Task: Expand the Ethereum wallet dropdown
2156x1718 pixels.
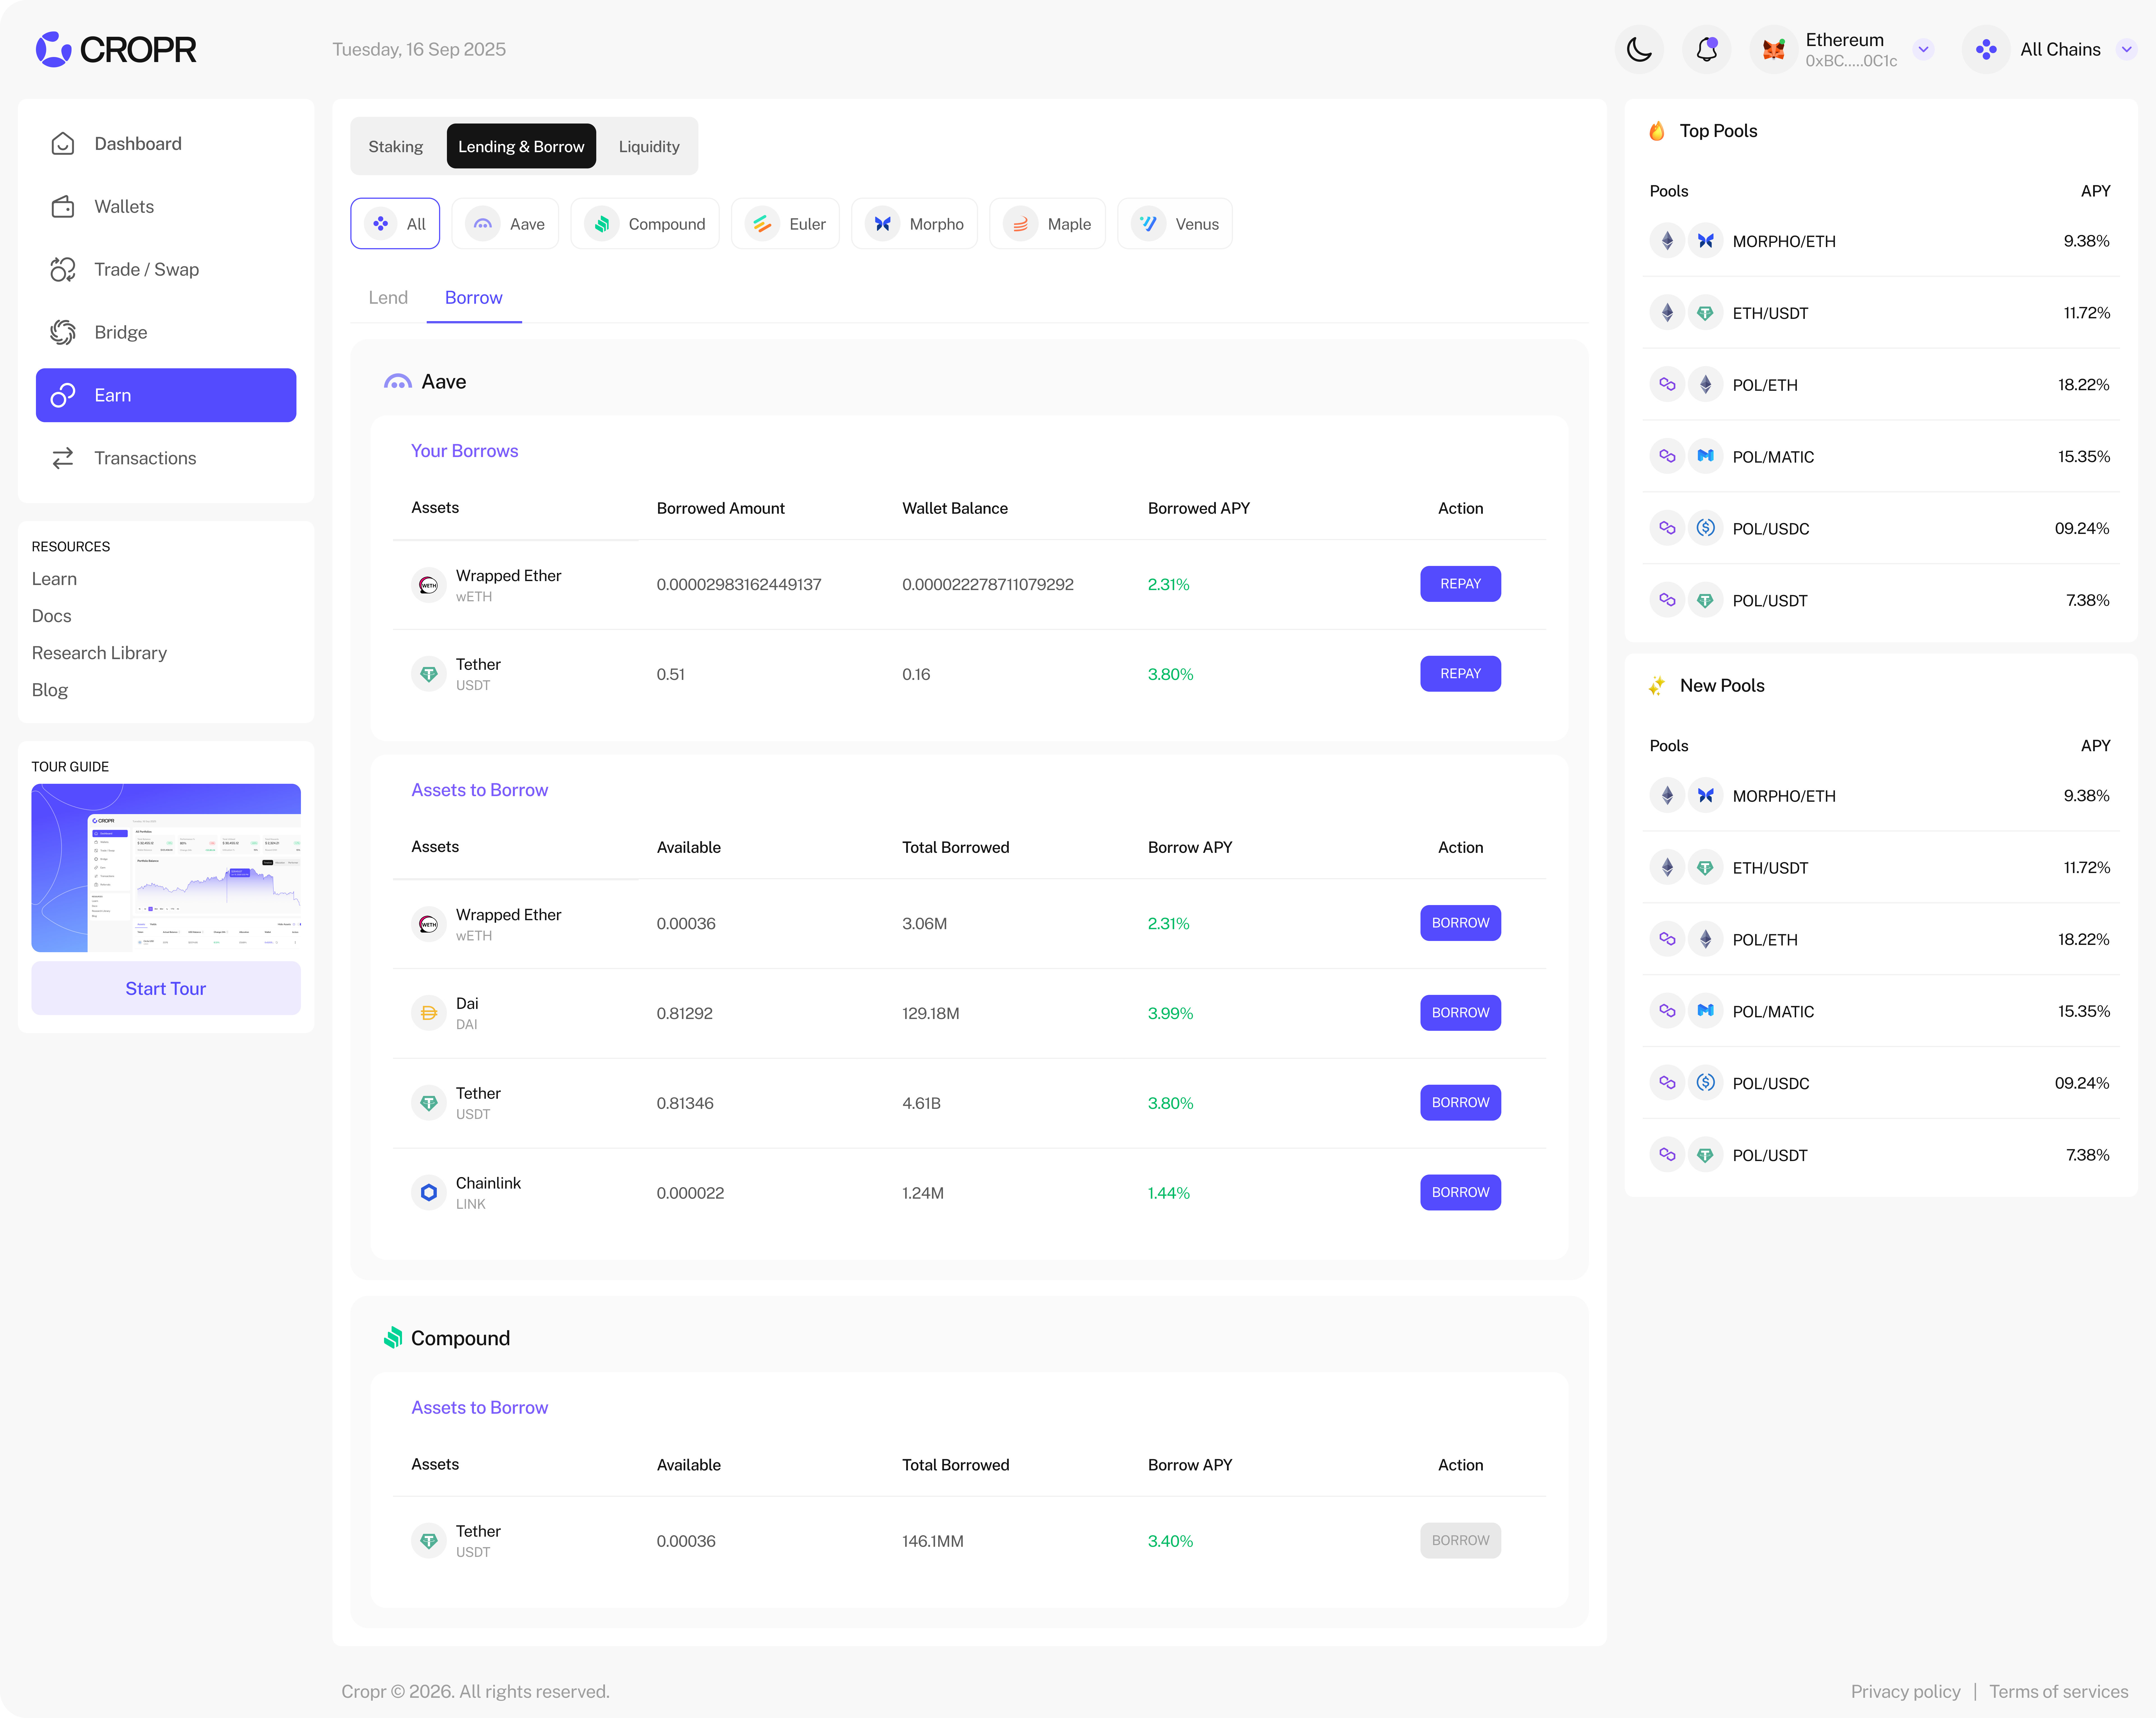Action: click(x=1923, y=49)
